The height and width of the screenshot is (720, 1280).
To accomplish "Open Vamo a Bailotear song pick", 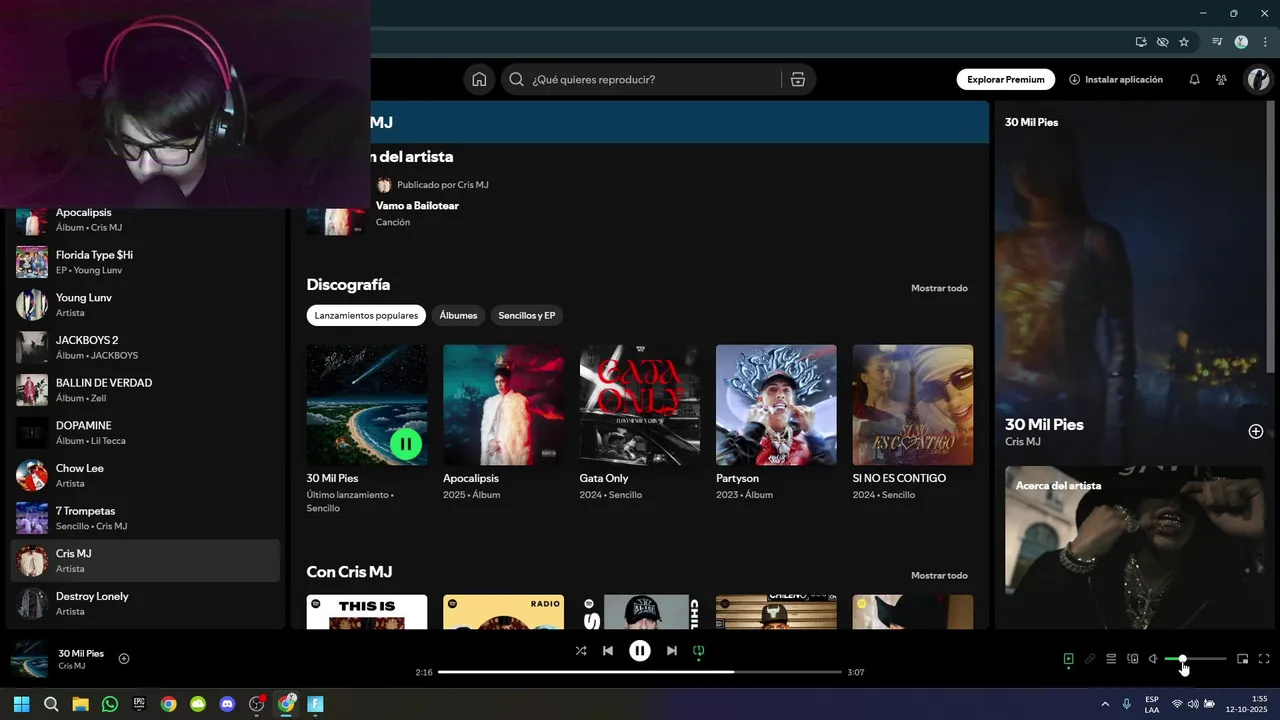I will click(x=417, y=206).
